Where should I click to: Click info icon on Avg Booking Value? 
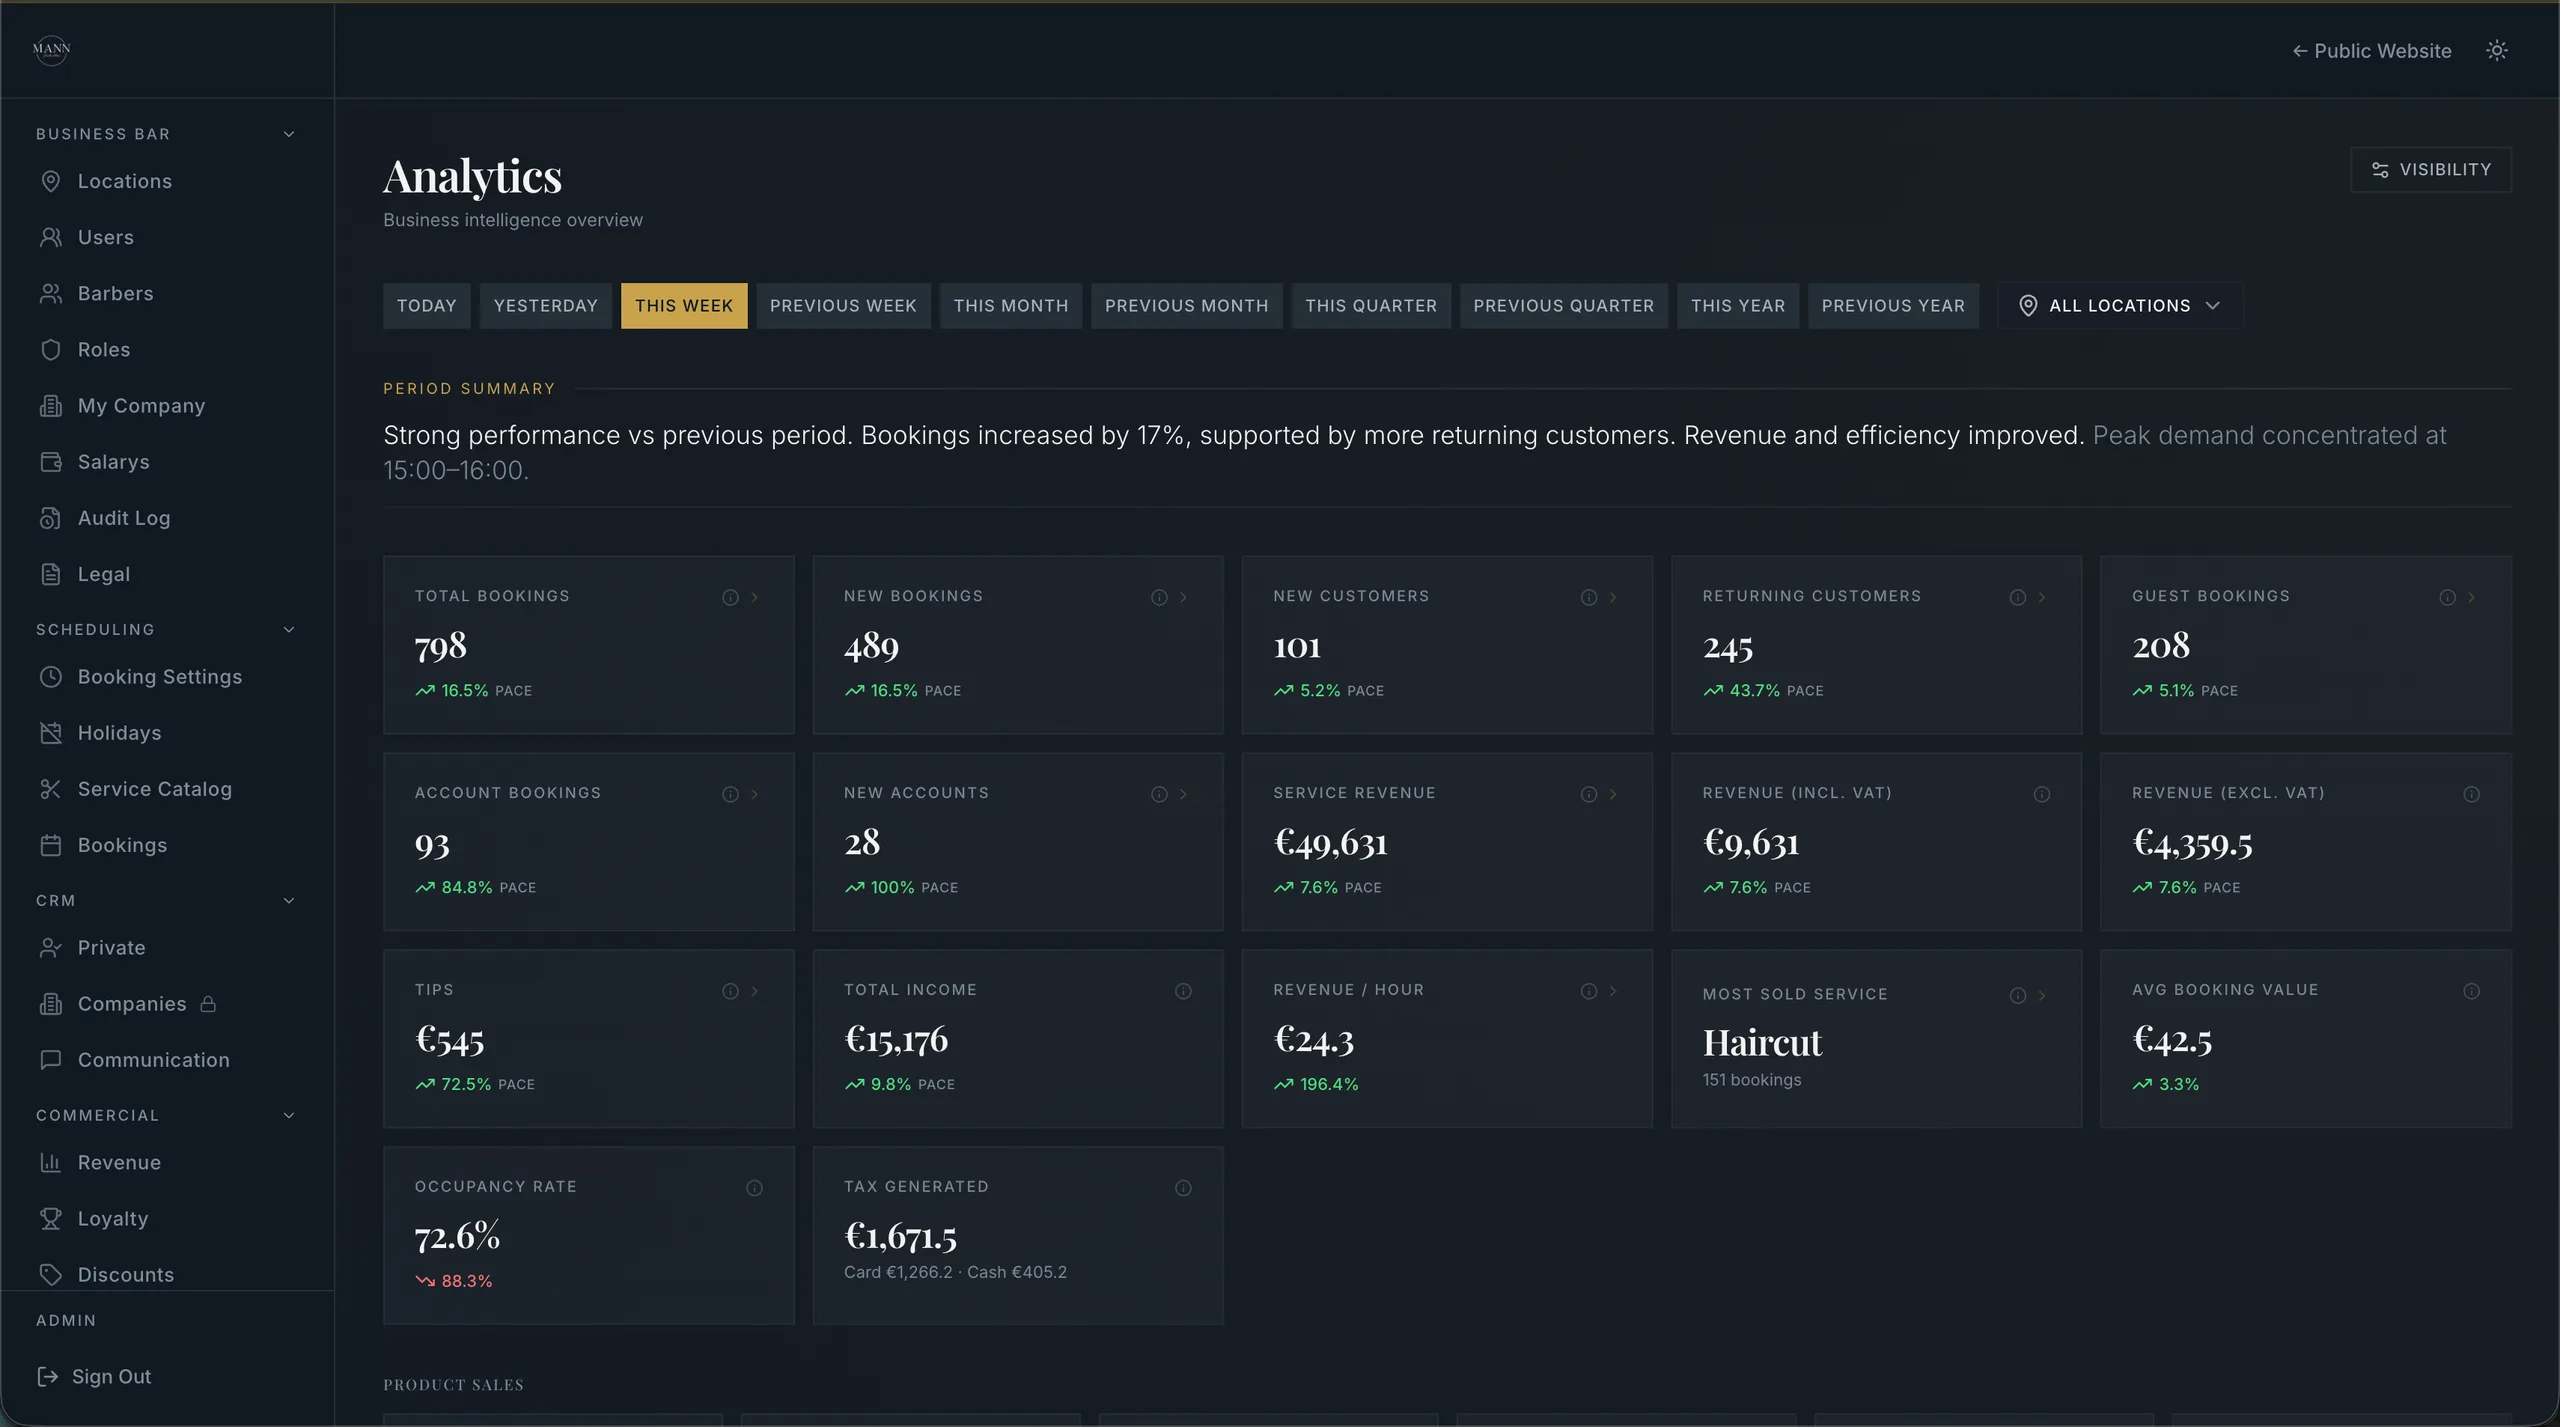[2471, 992]
